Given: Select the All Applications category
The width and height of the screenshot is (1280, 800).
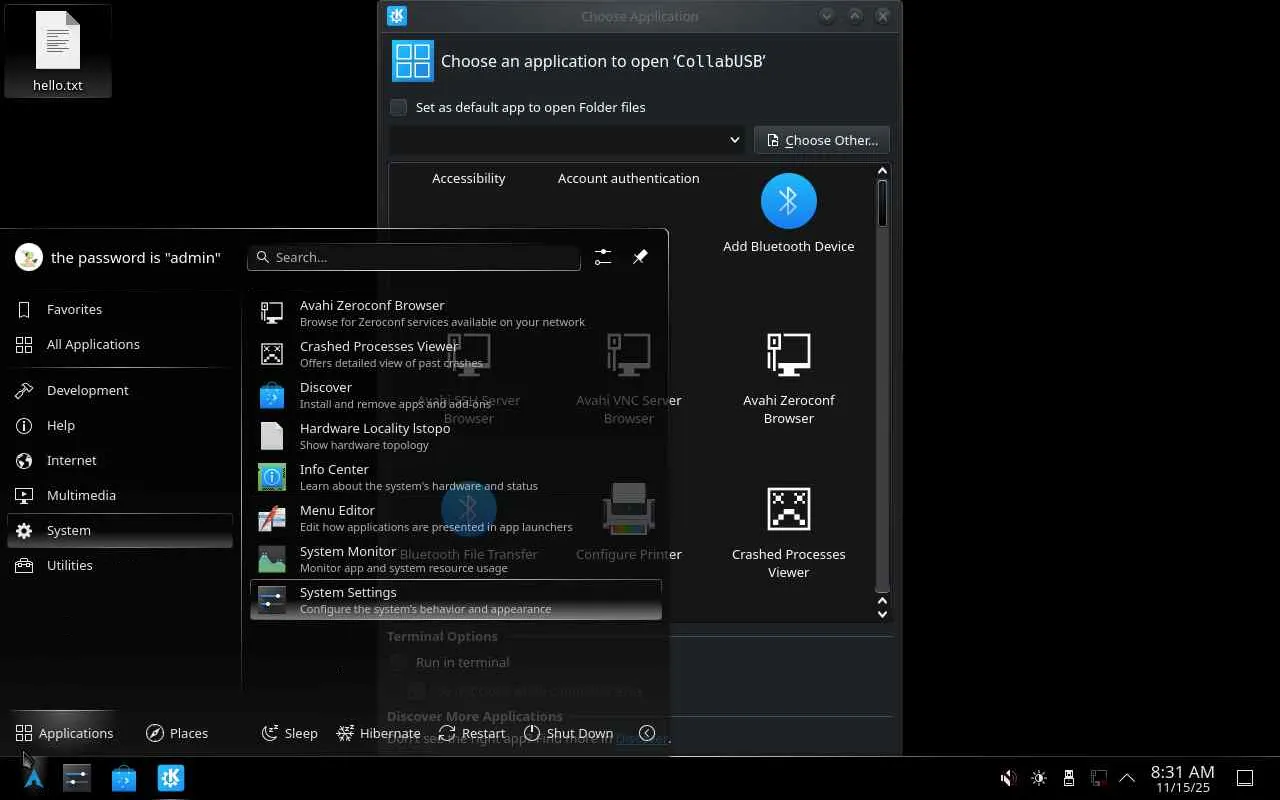Looking at the screenshot, I should (x=120, y=345).
